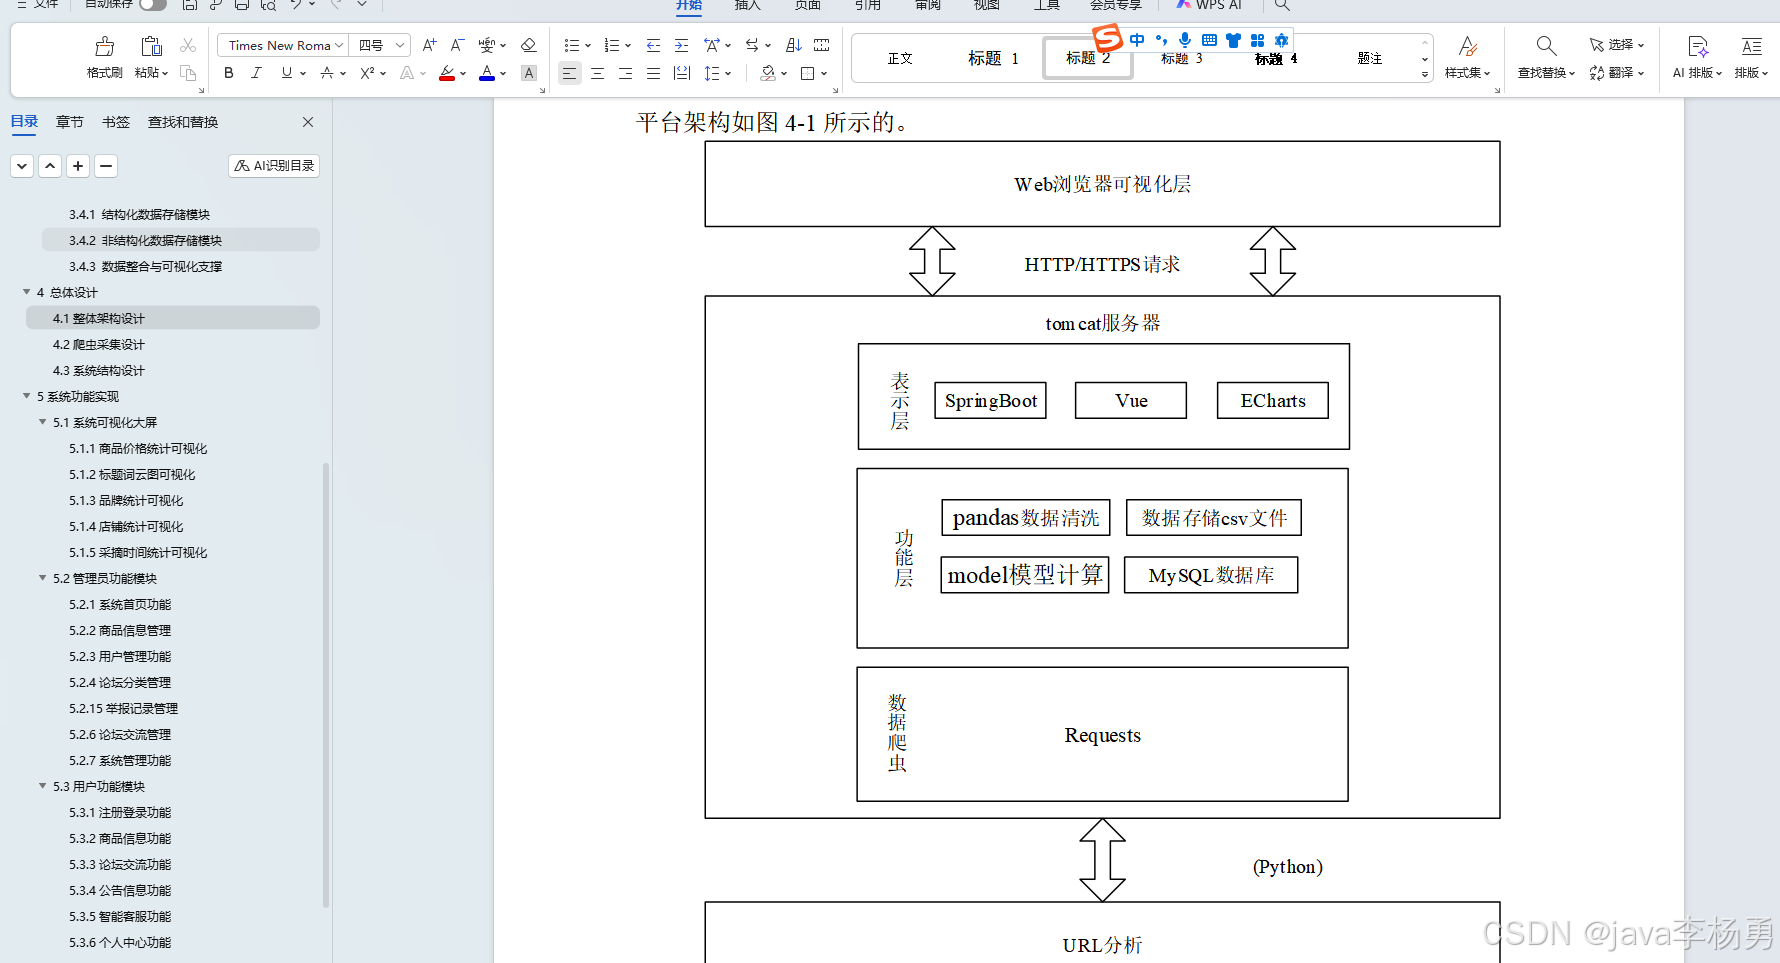Image resolution: width=1780 pixels, height=963 pixels.
Task: Click the undo arrow in quick access bar
Action: point(295,5)
